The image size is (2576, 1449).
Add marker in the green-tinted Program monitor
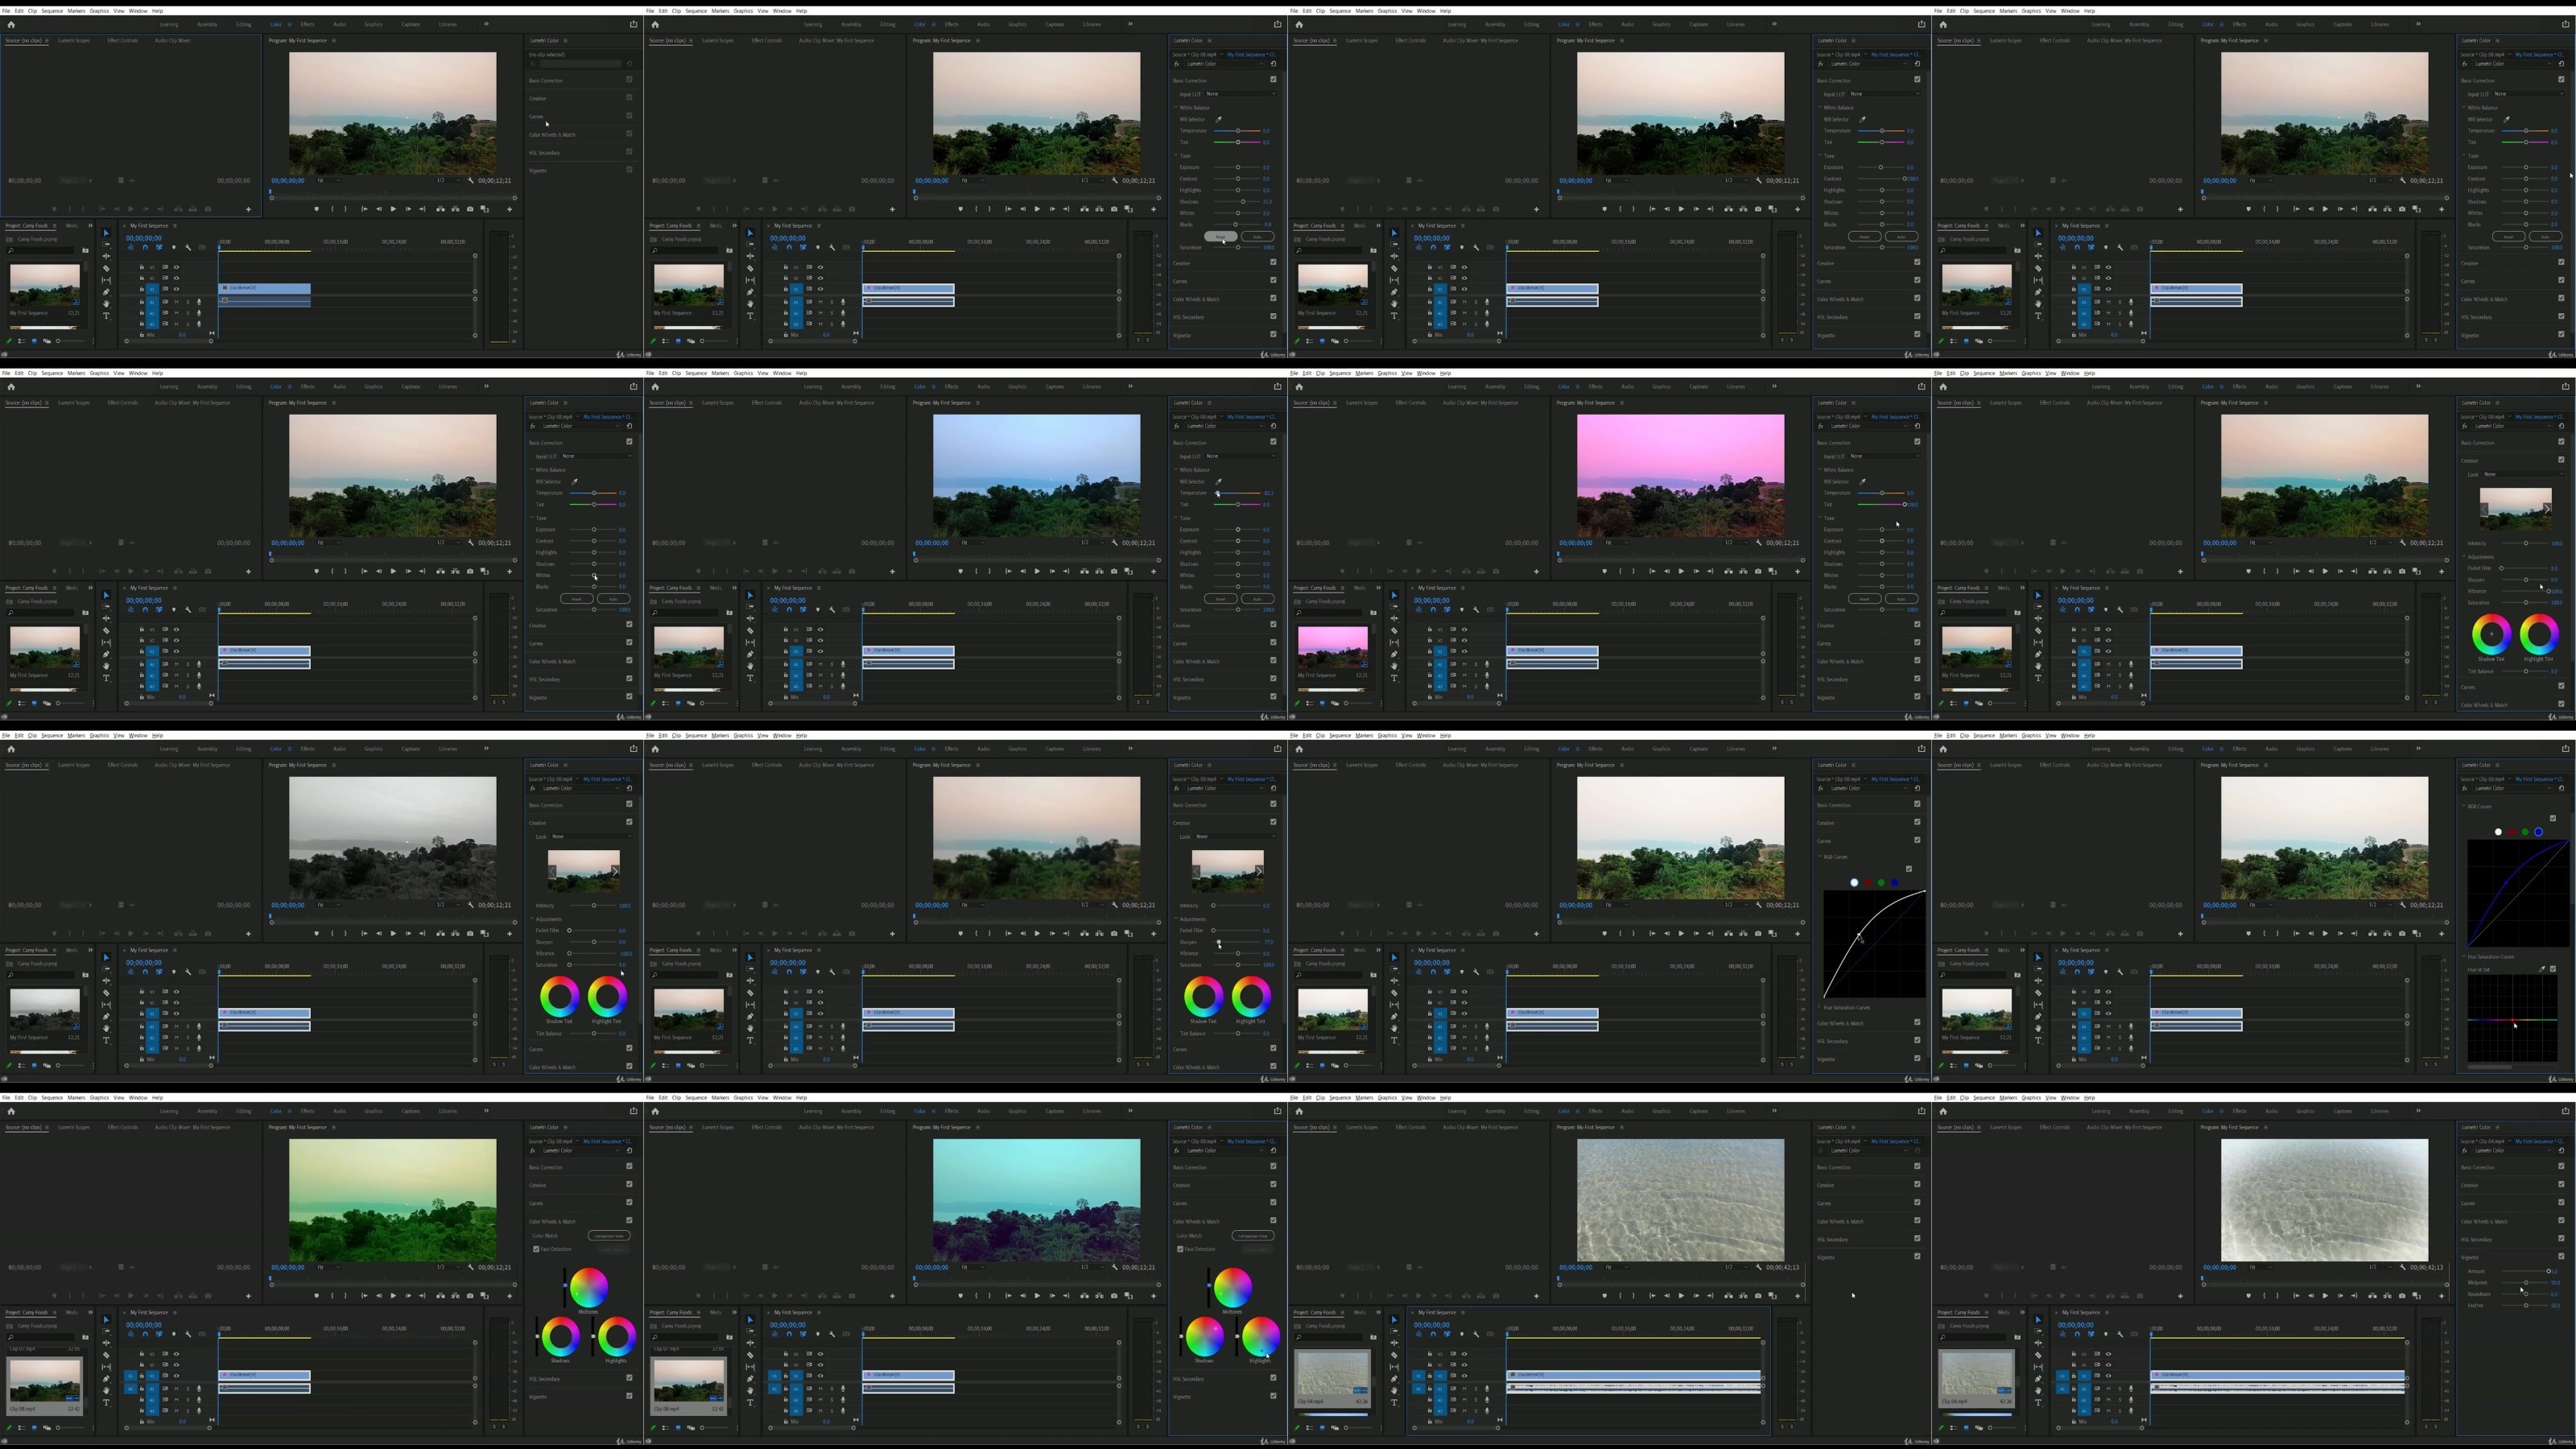pyautogui.click(x=317, y=1296)
